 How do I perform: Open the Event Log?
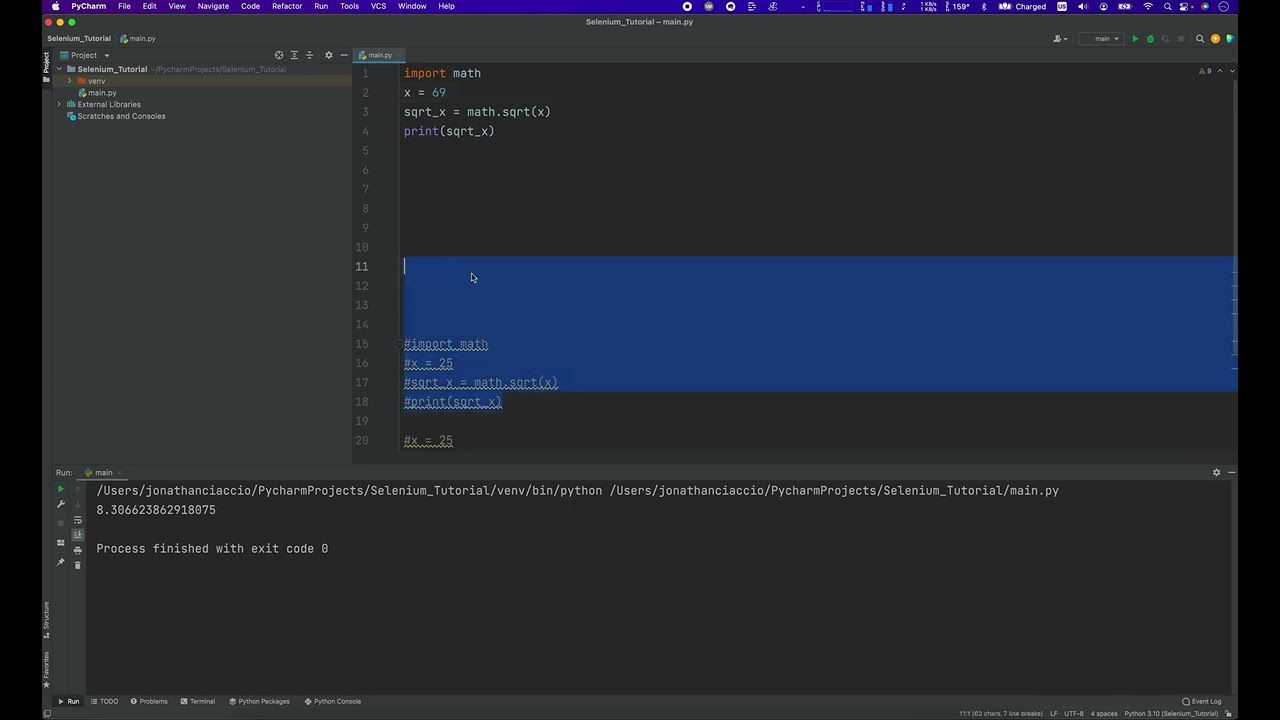click(1202, 701)
